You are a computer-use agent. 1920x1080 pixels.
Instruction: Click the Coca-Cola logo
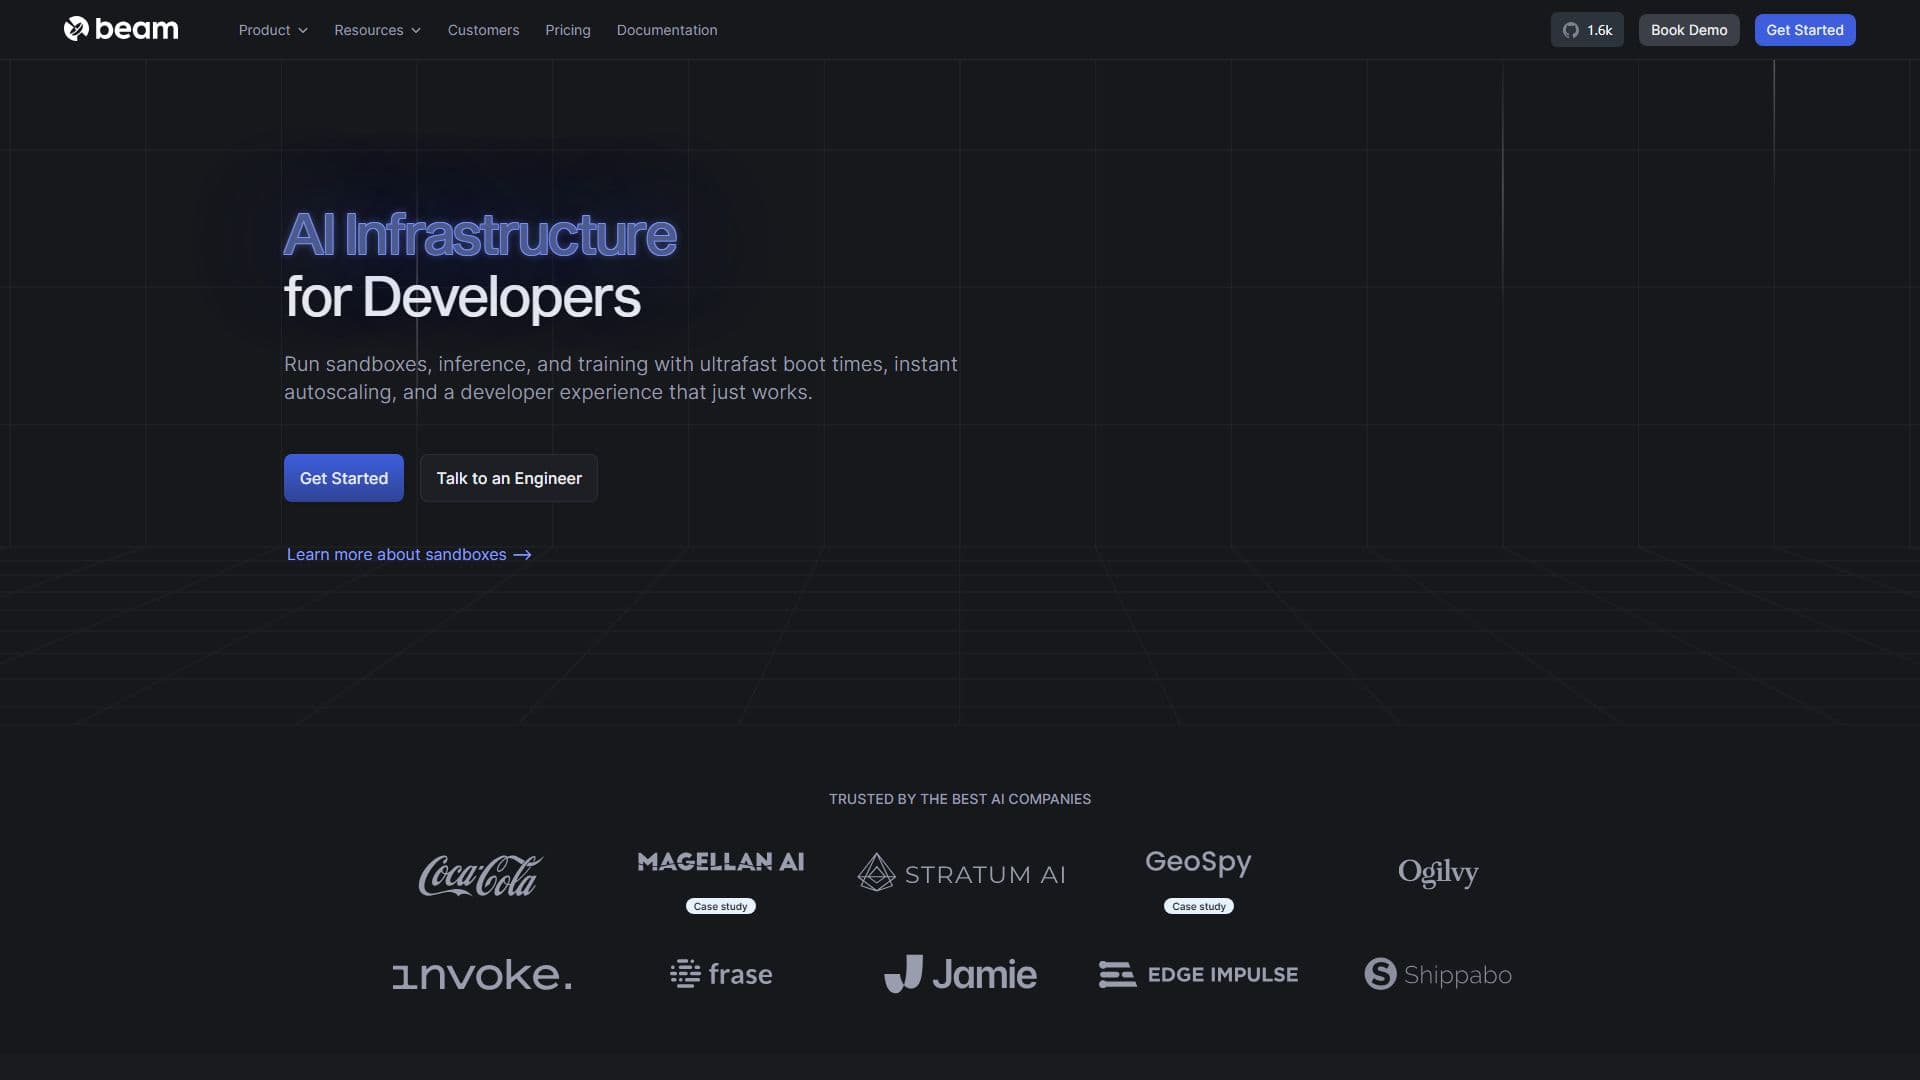point(480,875)
